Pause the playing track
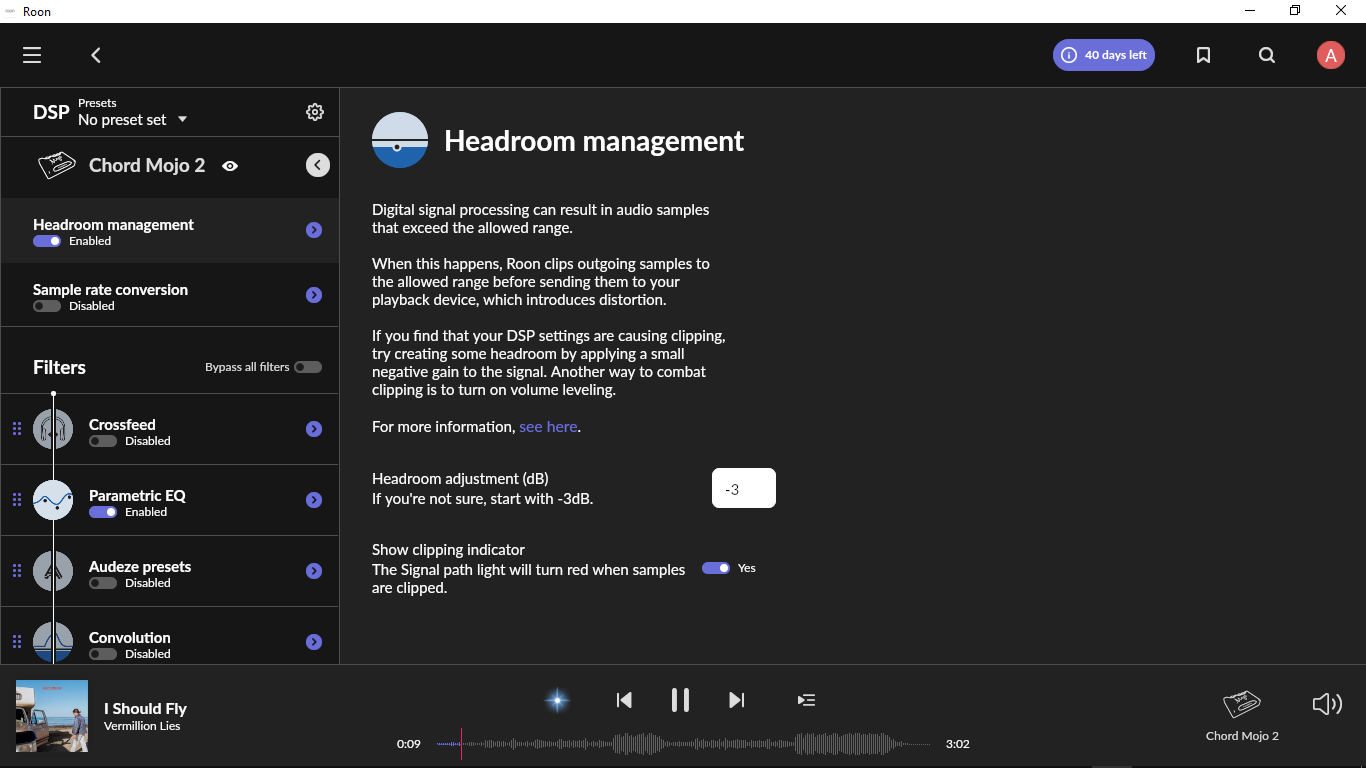1366x768 pixels. (x=680, y=700)
